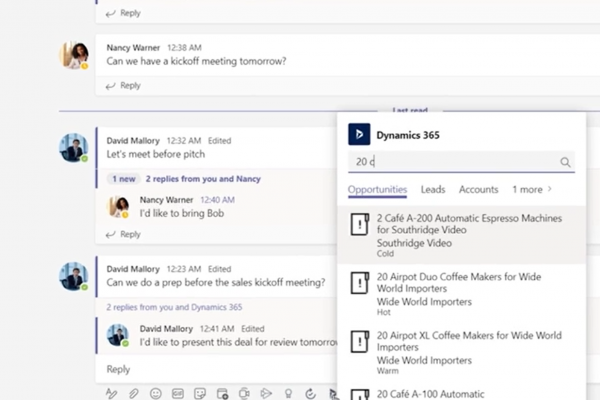Open the text Format options
Viewport: 600px width, 400px height.
pyautogui.click(x=111, y=393)
